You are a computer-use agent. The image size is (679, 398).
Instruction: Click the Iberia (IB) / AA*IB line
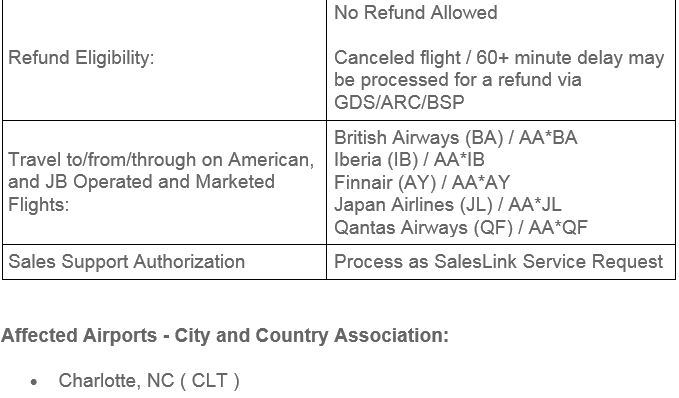click(x=409, y=159)
